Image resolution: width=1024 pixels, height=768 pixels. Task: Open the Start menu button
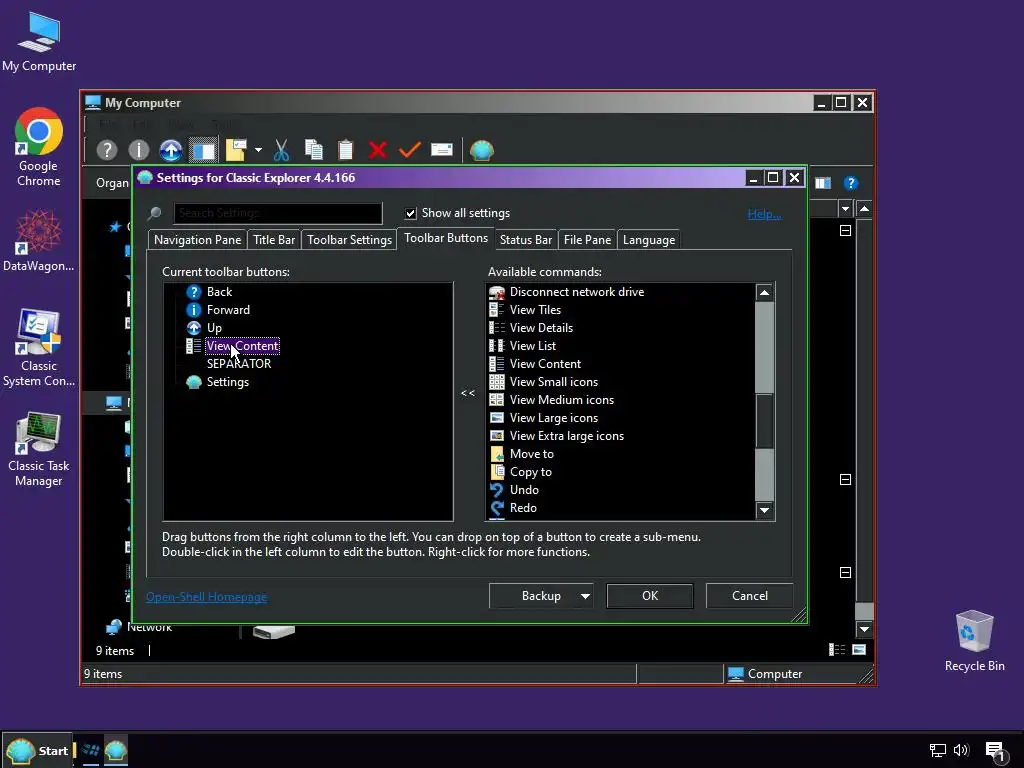tap(38, 750)
